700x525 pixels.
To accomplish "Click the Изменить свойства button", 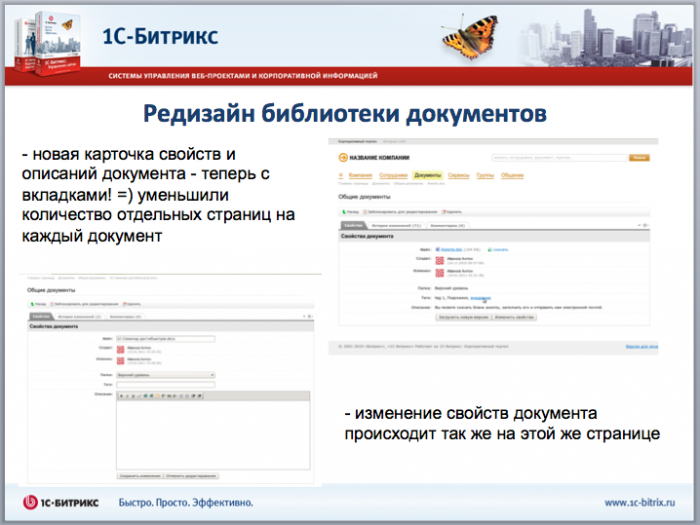I will (x=514, y=317).
